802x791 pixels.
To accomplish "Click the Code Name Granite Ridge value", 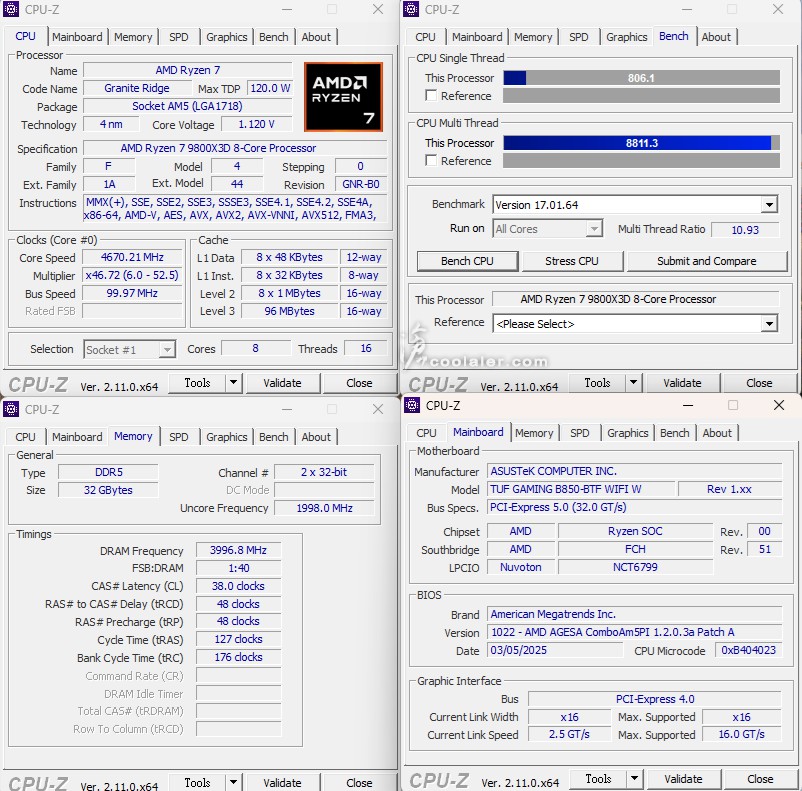I will (137, 88).
